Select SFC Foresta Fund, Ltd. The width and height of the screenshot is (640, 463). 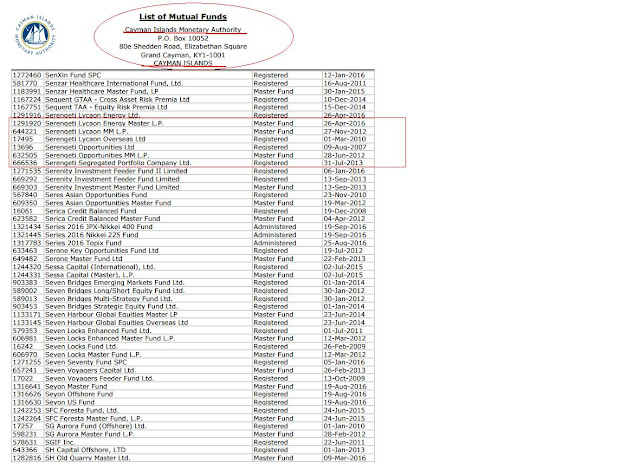(x=81, y=410)
